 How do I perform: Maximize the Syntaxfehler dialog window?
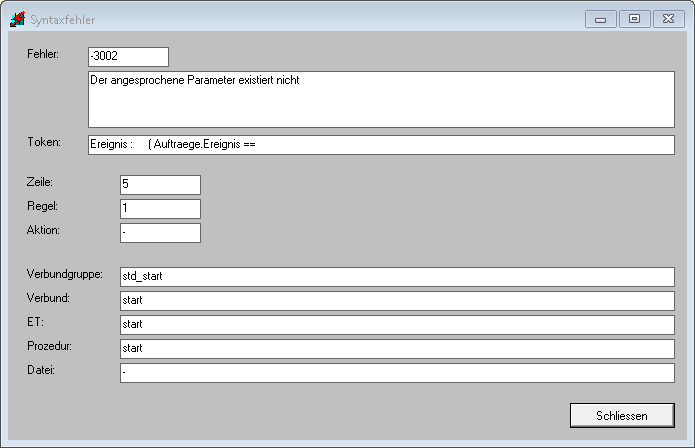coord(634,18)
